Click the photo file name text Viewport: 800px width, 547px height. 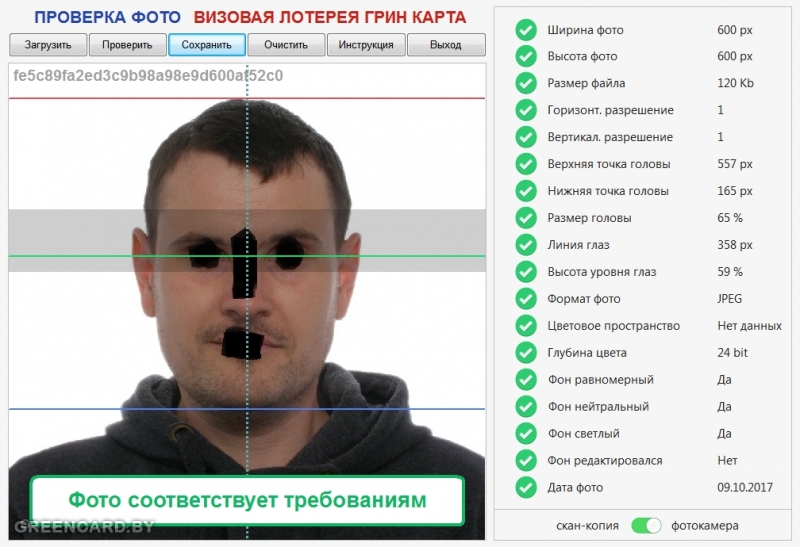(147, 76)
